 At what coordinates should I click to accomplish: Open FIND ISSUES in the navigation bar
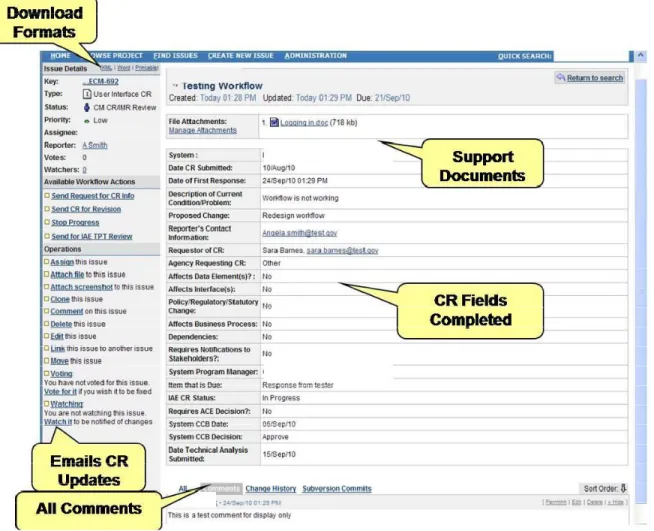click(x=175, y=56)
